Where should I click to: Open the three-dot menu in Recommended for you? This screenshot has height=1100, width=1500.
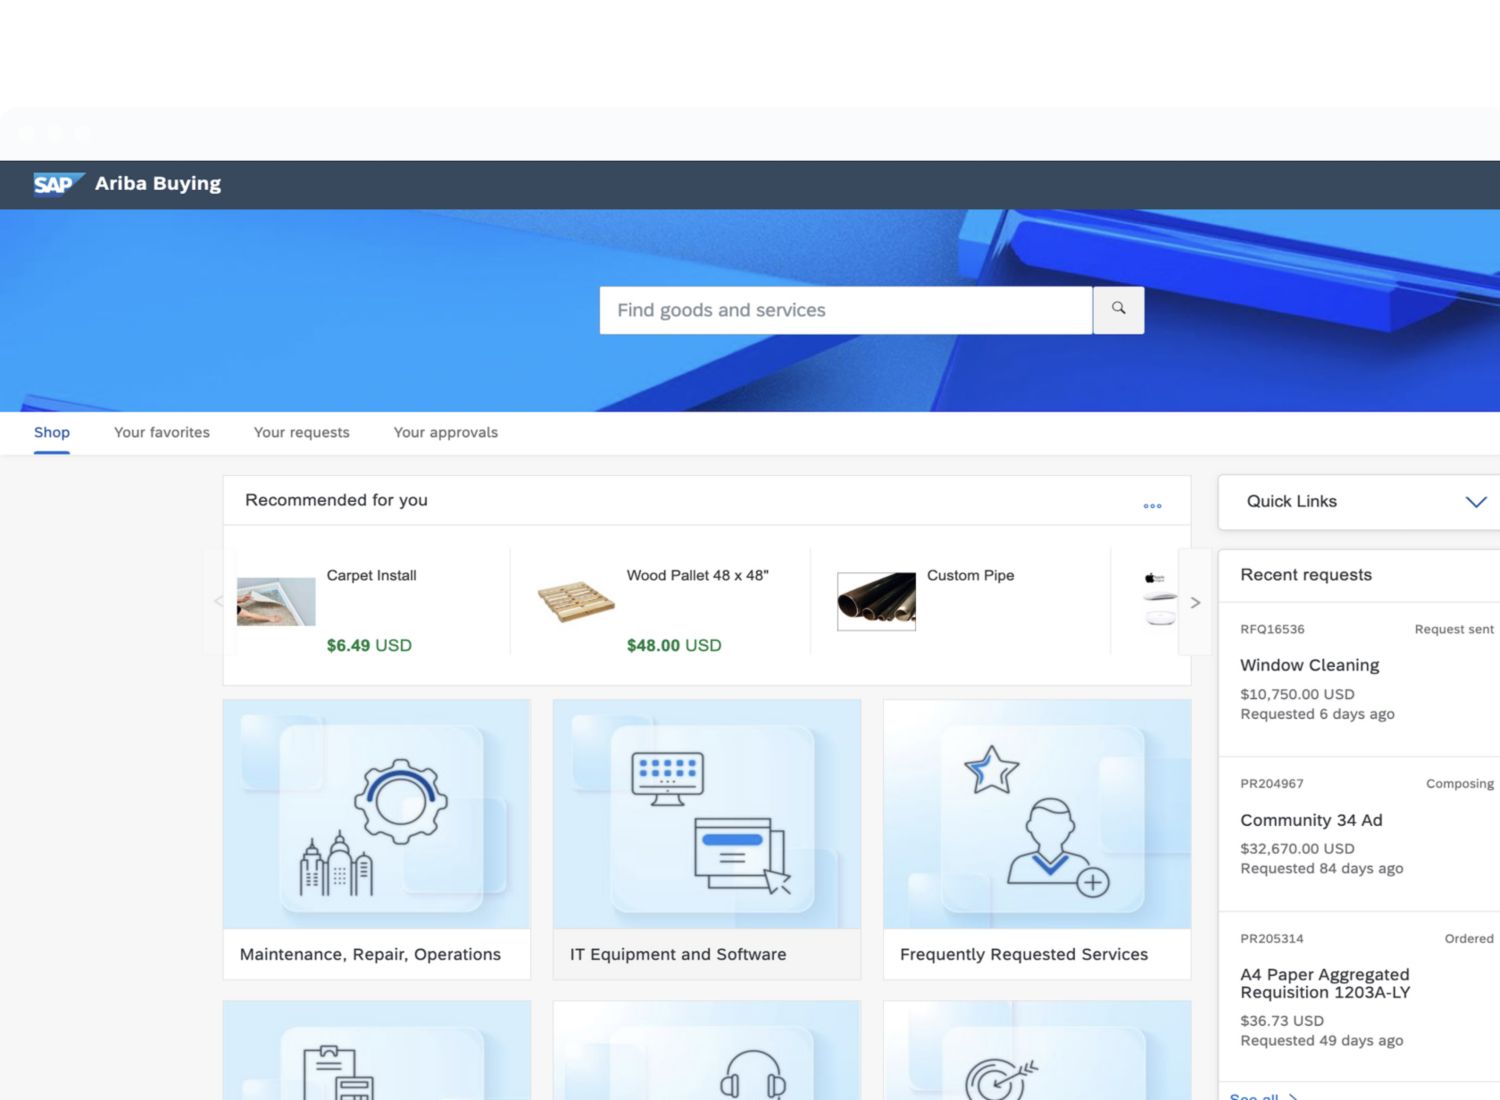click(x=1152, y=505)
